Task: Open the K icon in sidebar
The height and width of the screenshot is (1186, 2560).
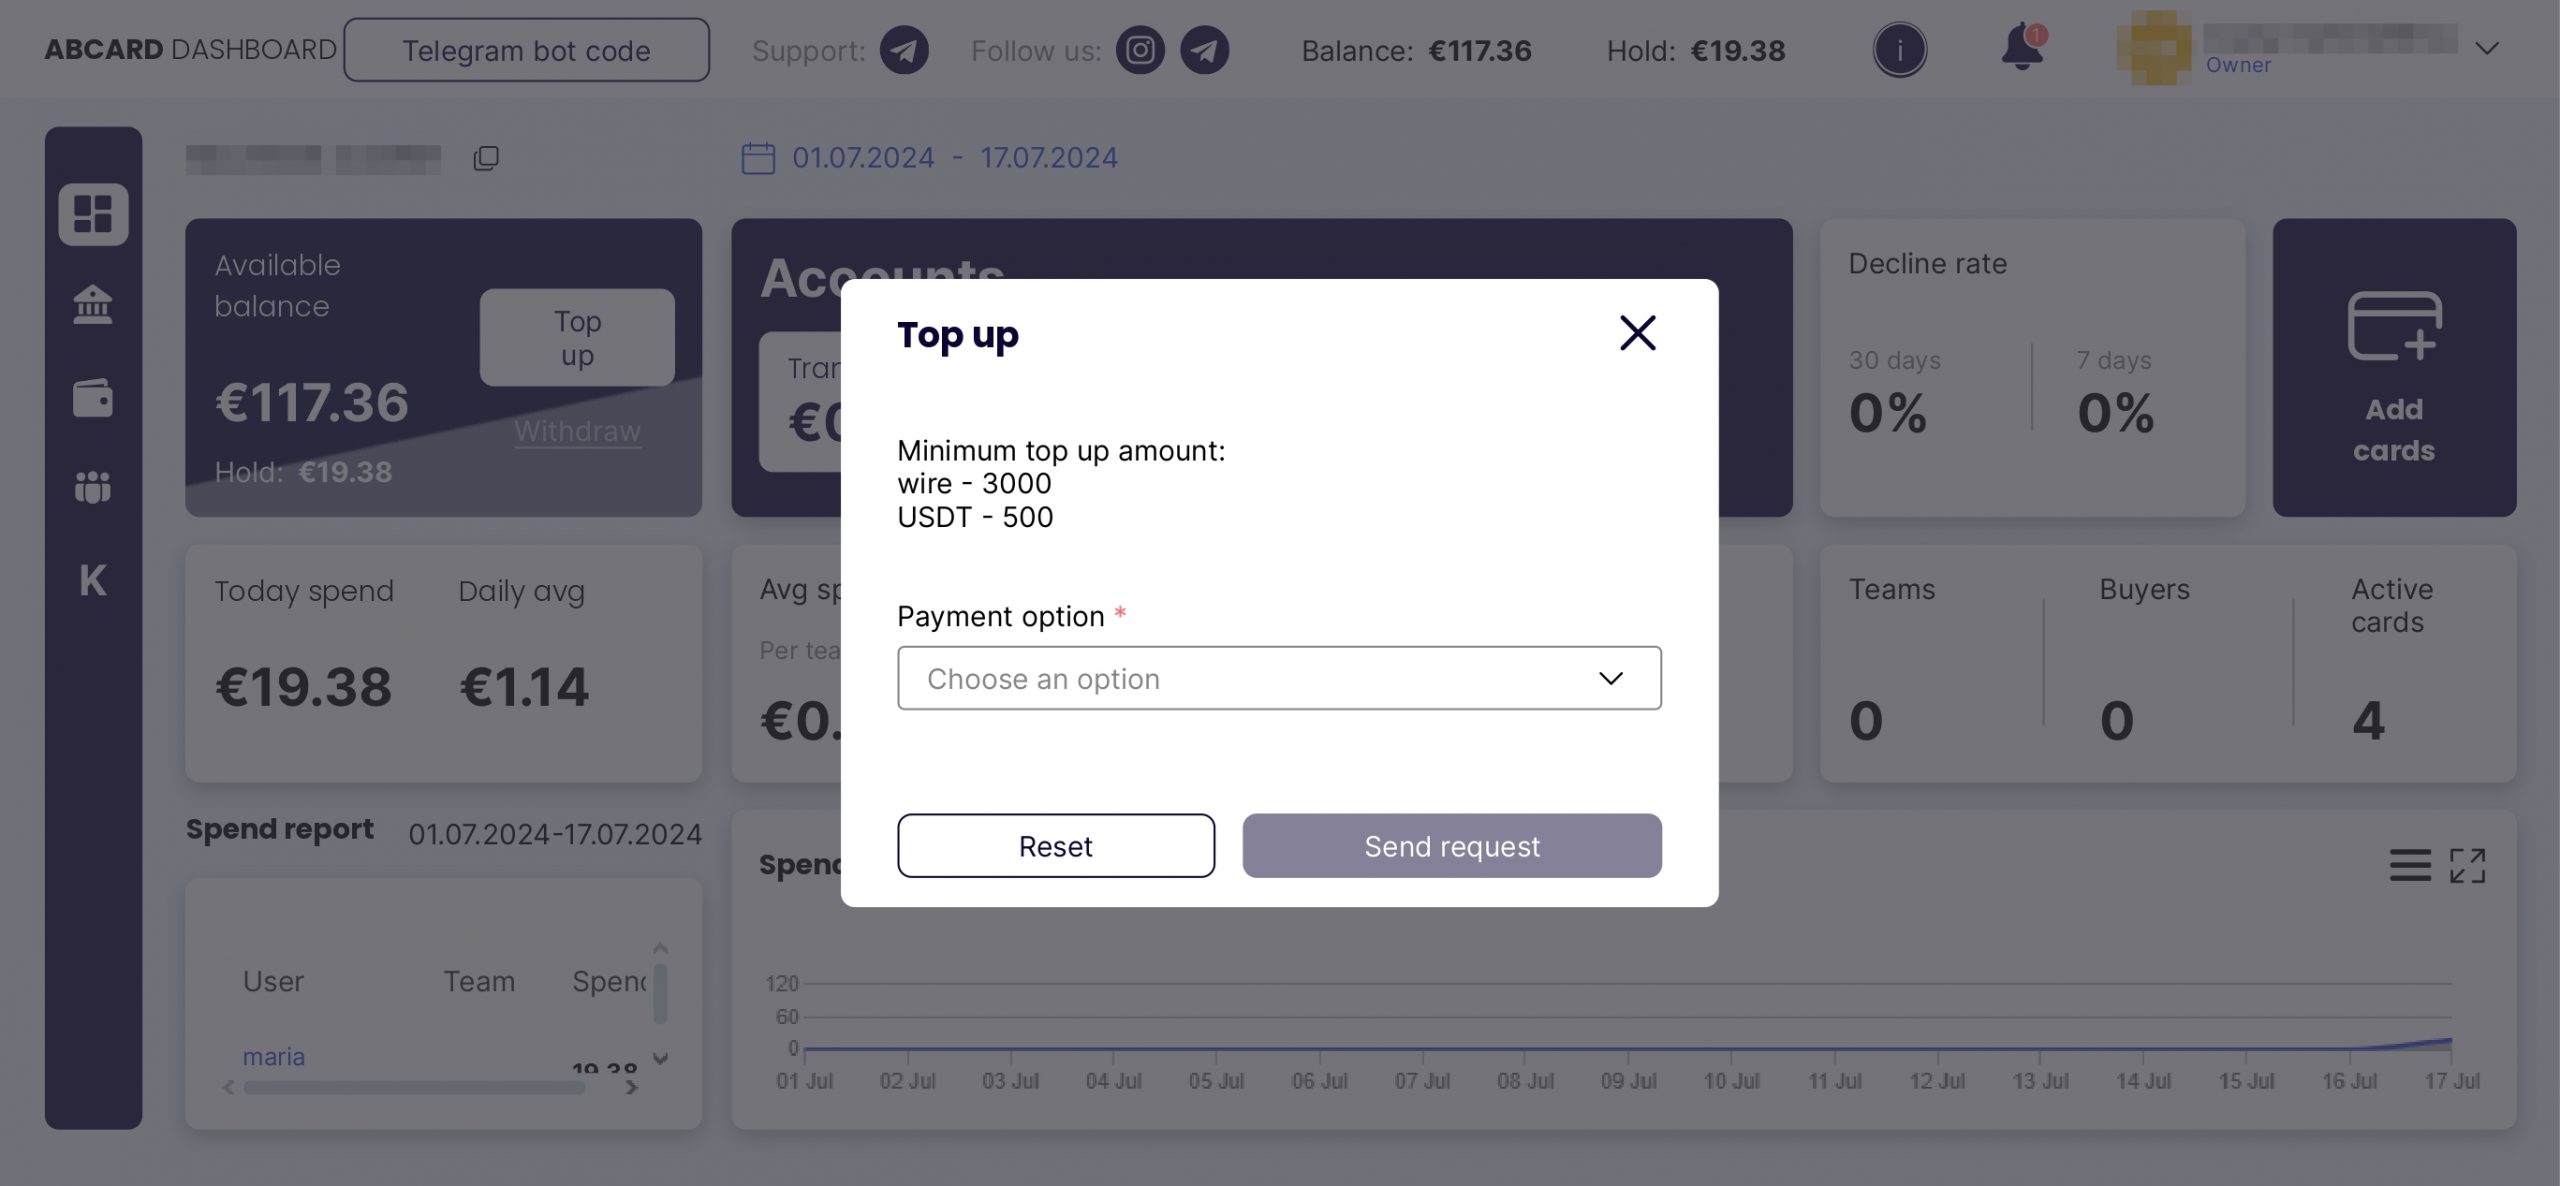Action: coord(93,580)
